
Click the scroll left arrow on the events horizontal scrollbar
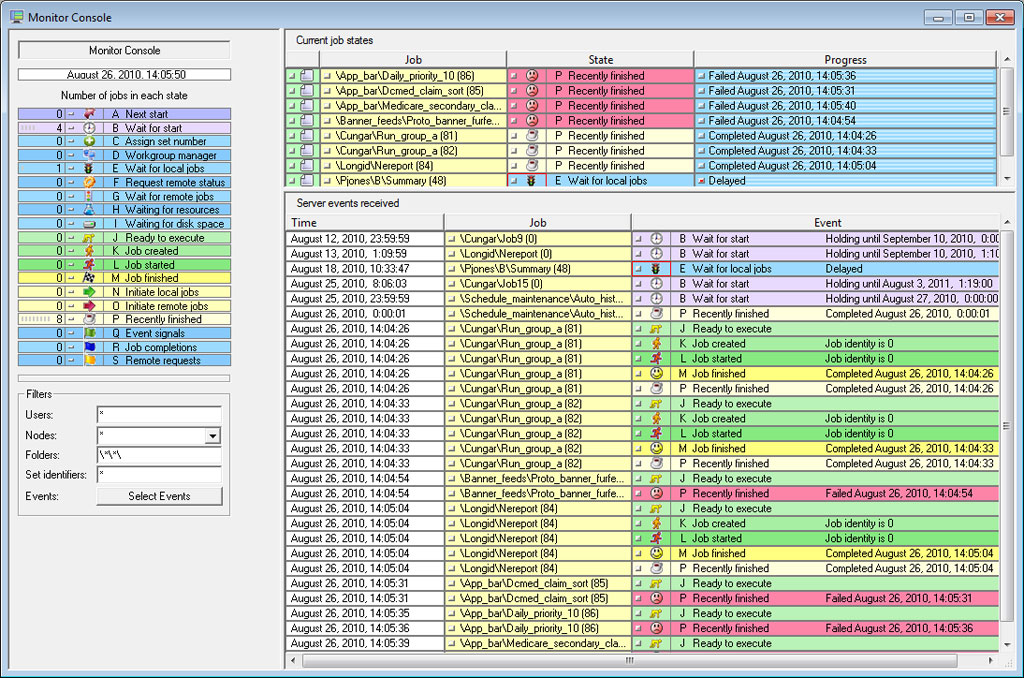tap(293, 661)
